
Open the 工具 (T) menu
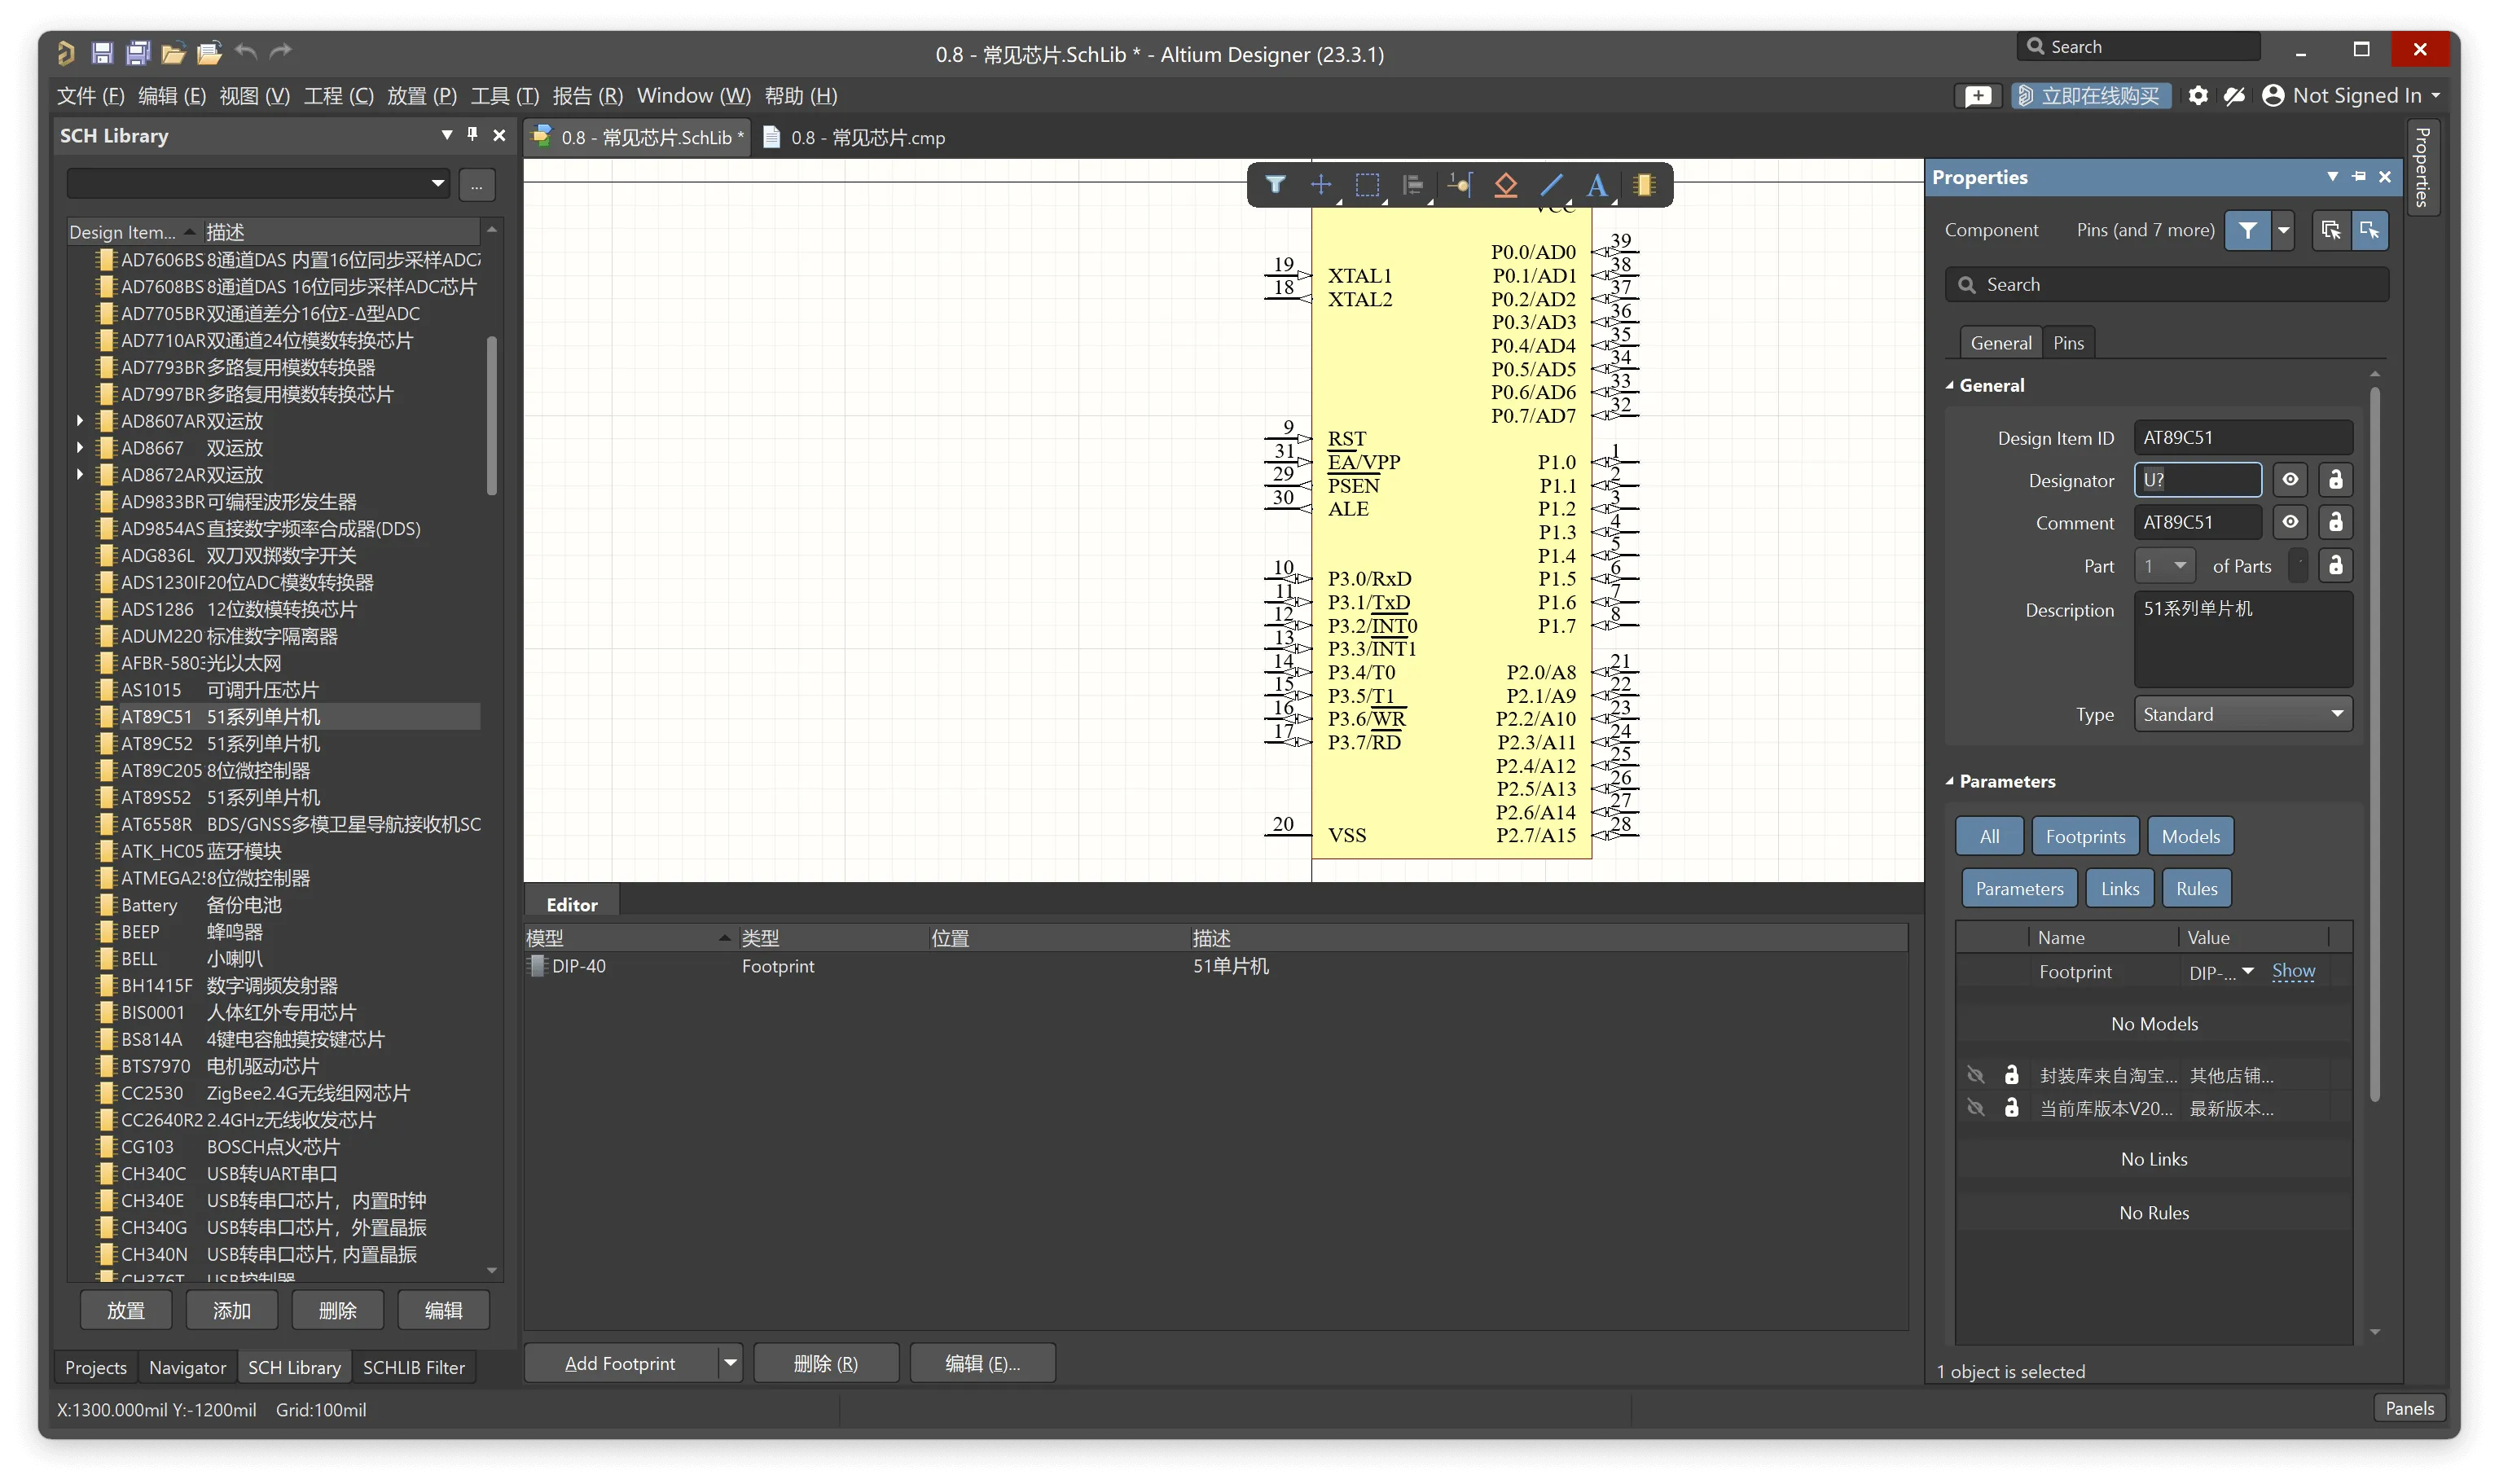(504, 96)
